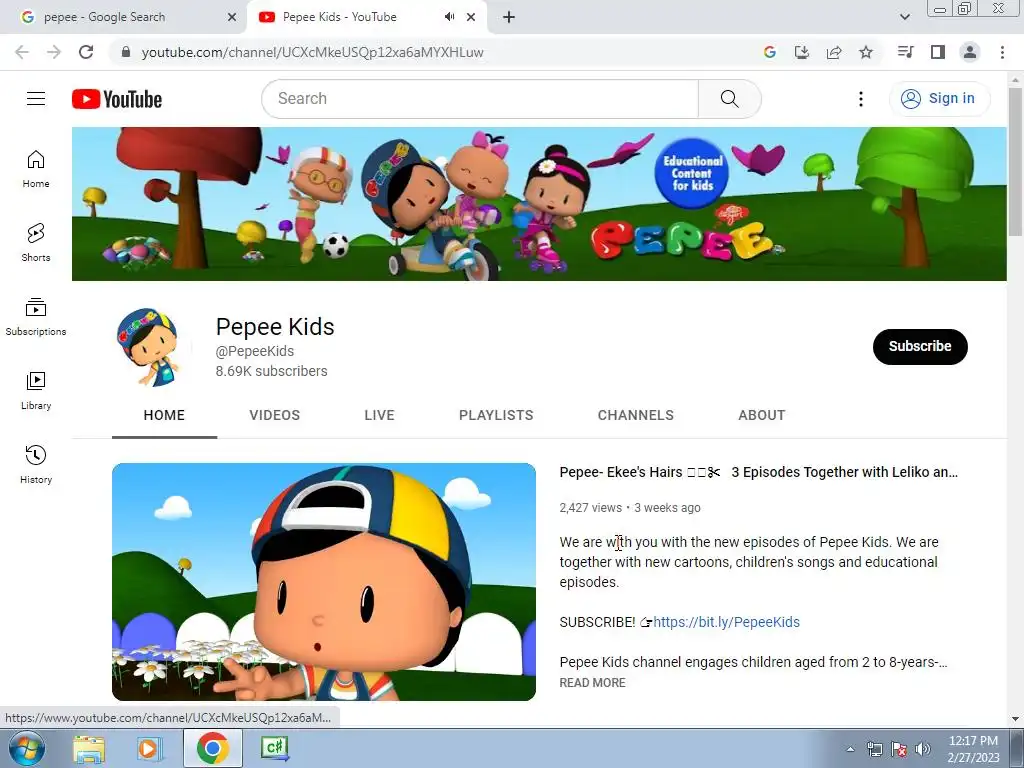View site info lock icon
Screen dimensions: 1024x768
click(126, 52)
